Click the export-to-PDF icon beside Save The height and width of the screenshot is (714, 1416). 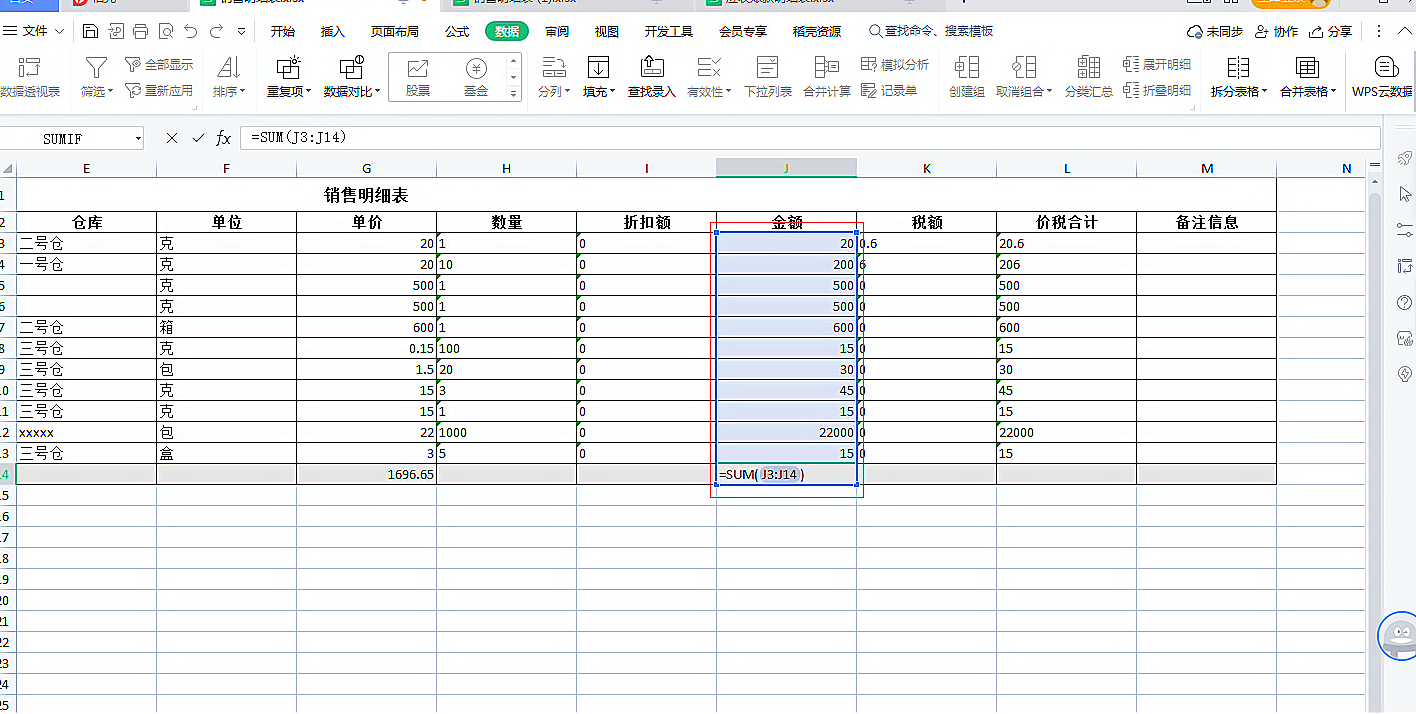[116, 32]
